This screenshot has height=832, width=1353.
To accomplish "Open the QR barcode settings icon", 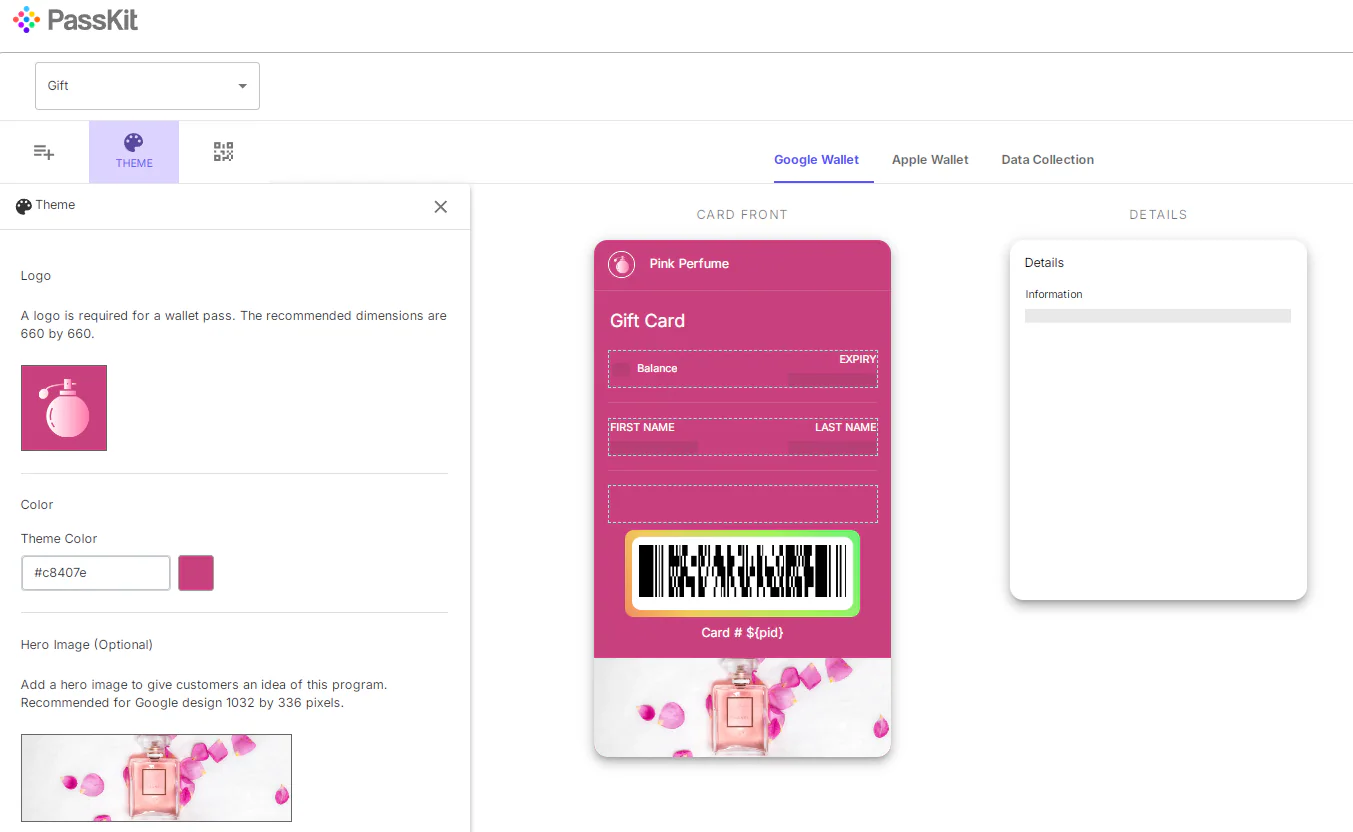I will pos(223,152).
